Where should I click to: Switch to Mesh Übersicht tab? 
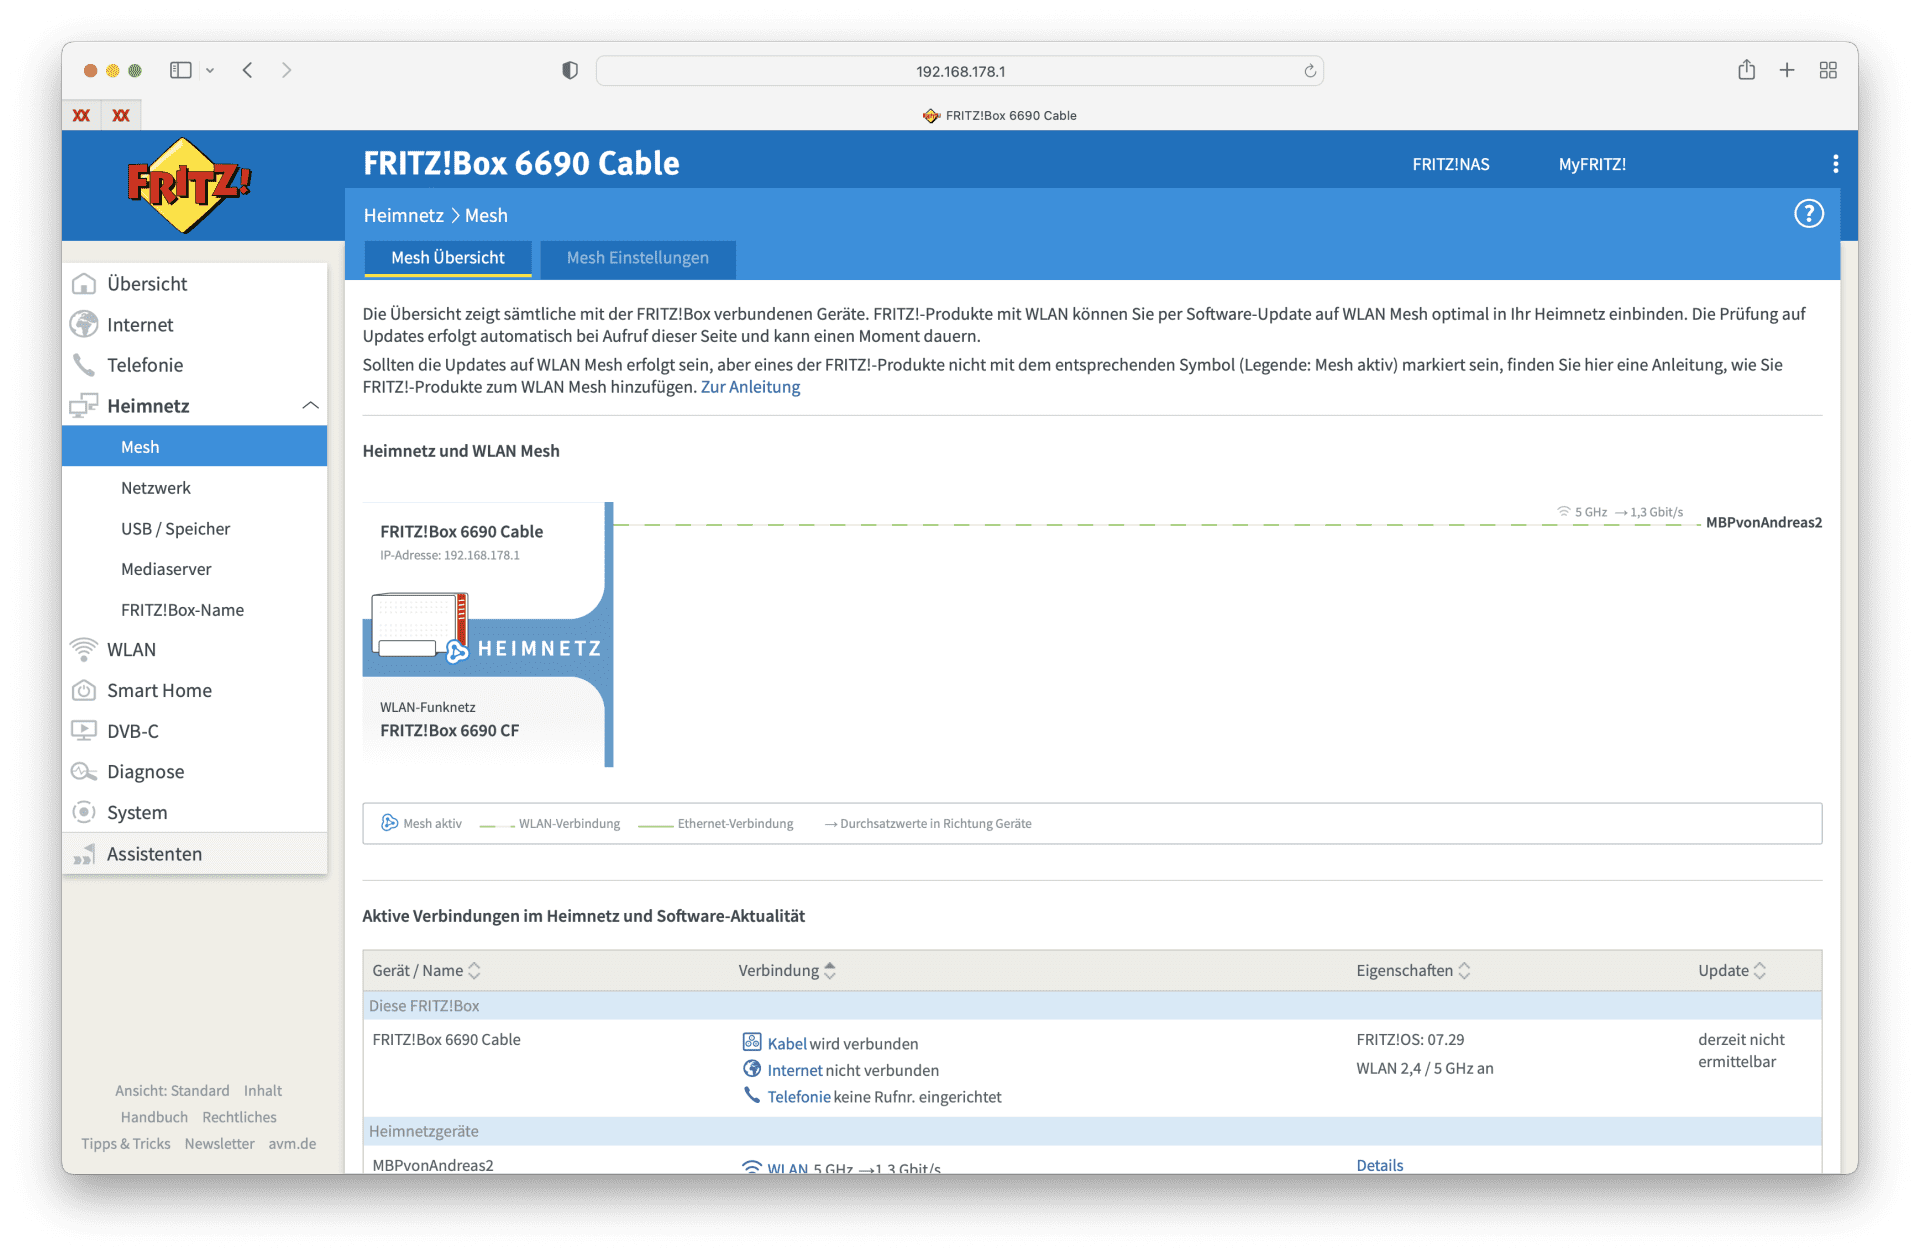tap(447, 258)
